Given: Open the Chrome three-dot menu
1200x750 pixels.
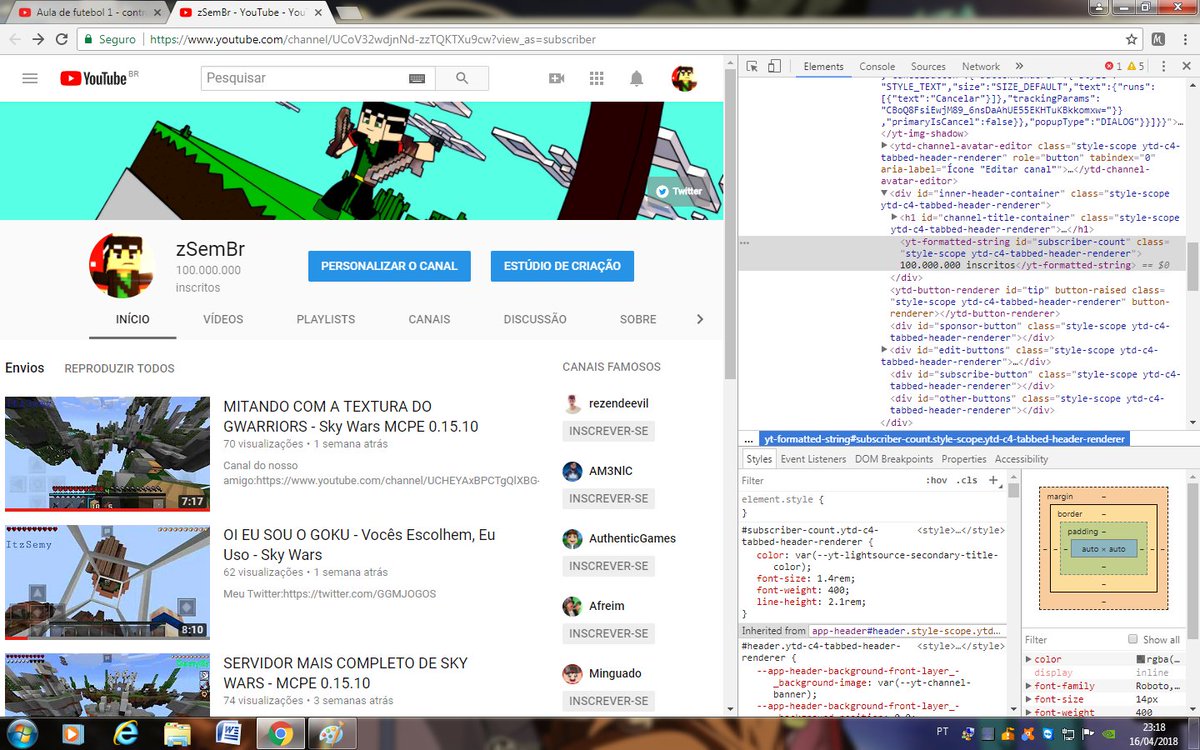Looking at the screenshot, I should [x=1184, y=39].
